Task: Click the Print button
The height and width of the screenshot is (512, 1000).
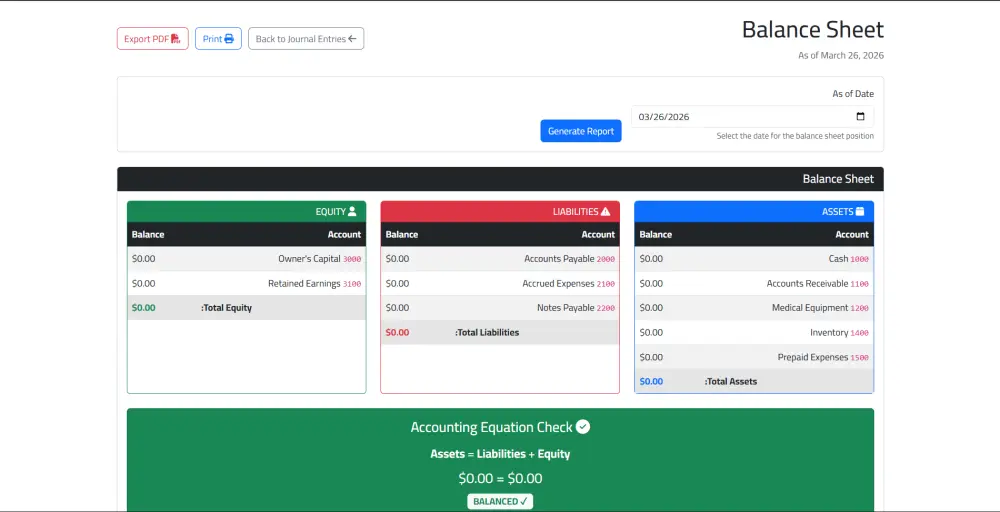Action: (x=218, y=39)
